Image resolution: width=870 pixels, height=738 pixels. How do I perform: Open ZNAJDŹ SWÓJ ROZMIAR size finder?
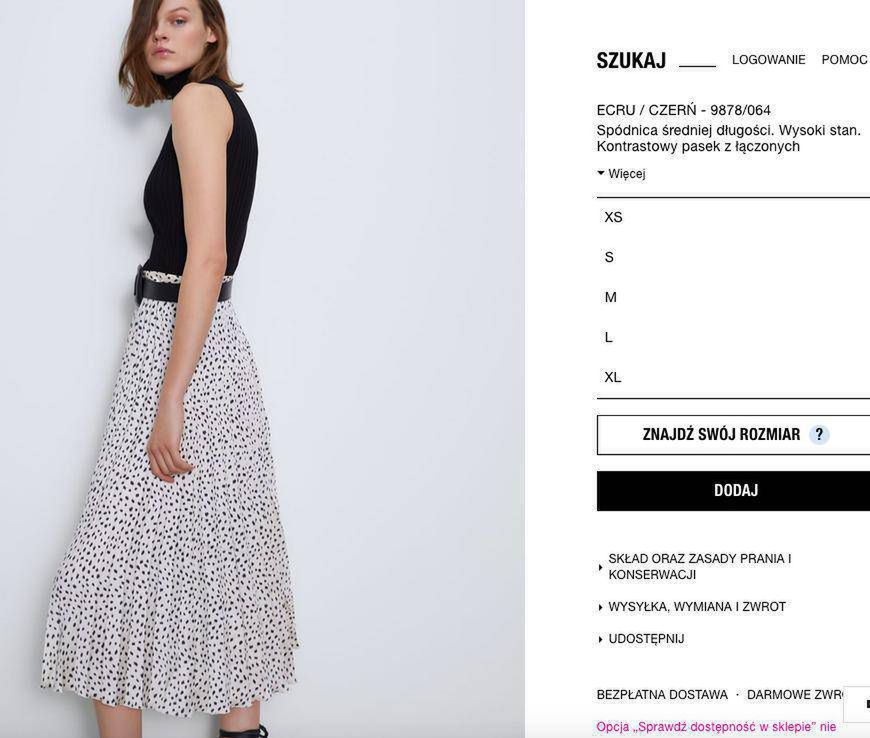pyautogui.click(x=734, y=434)
